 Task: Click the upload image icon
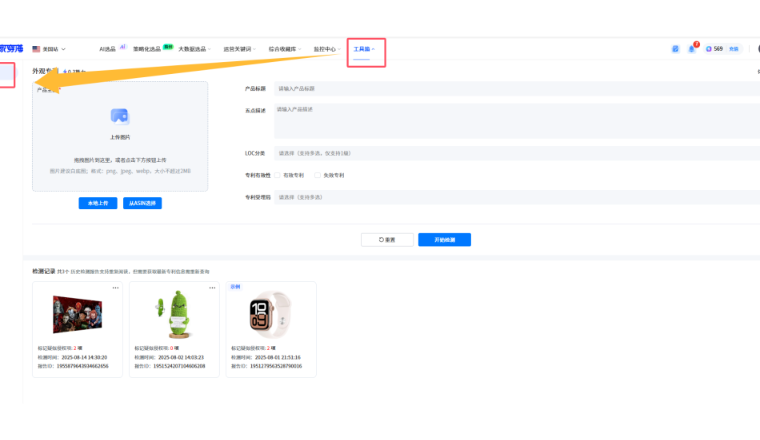[120, 116]
